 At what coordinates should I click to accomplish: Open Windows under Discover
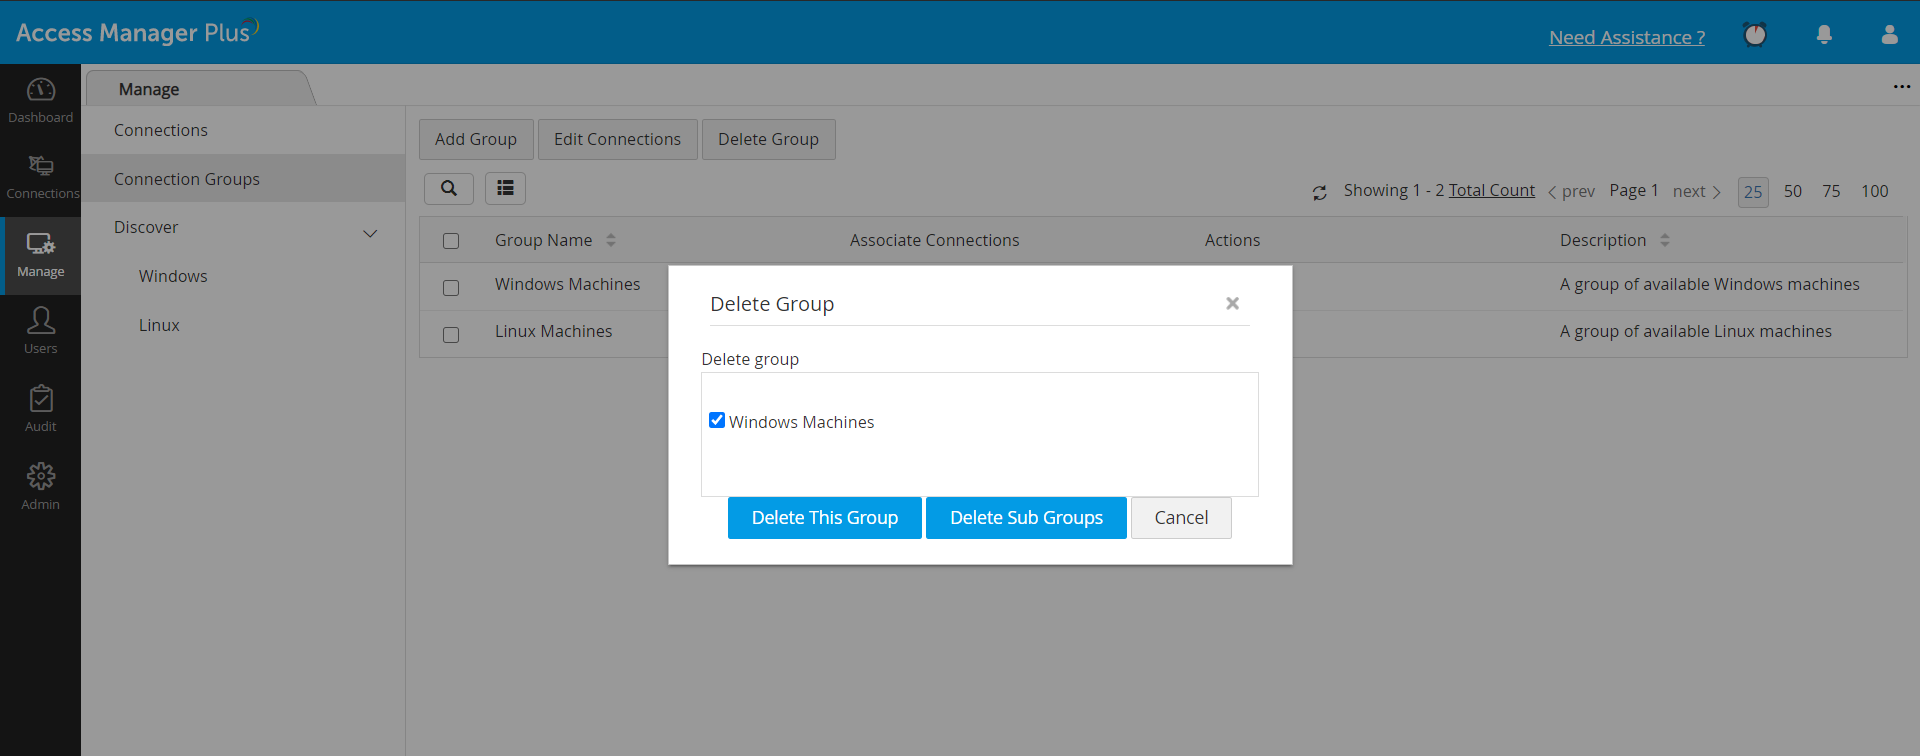coord(173,276)
